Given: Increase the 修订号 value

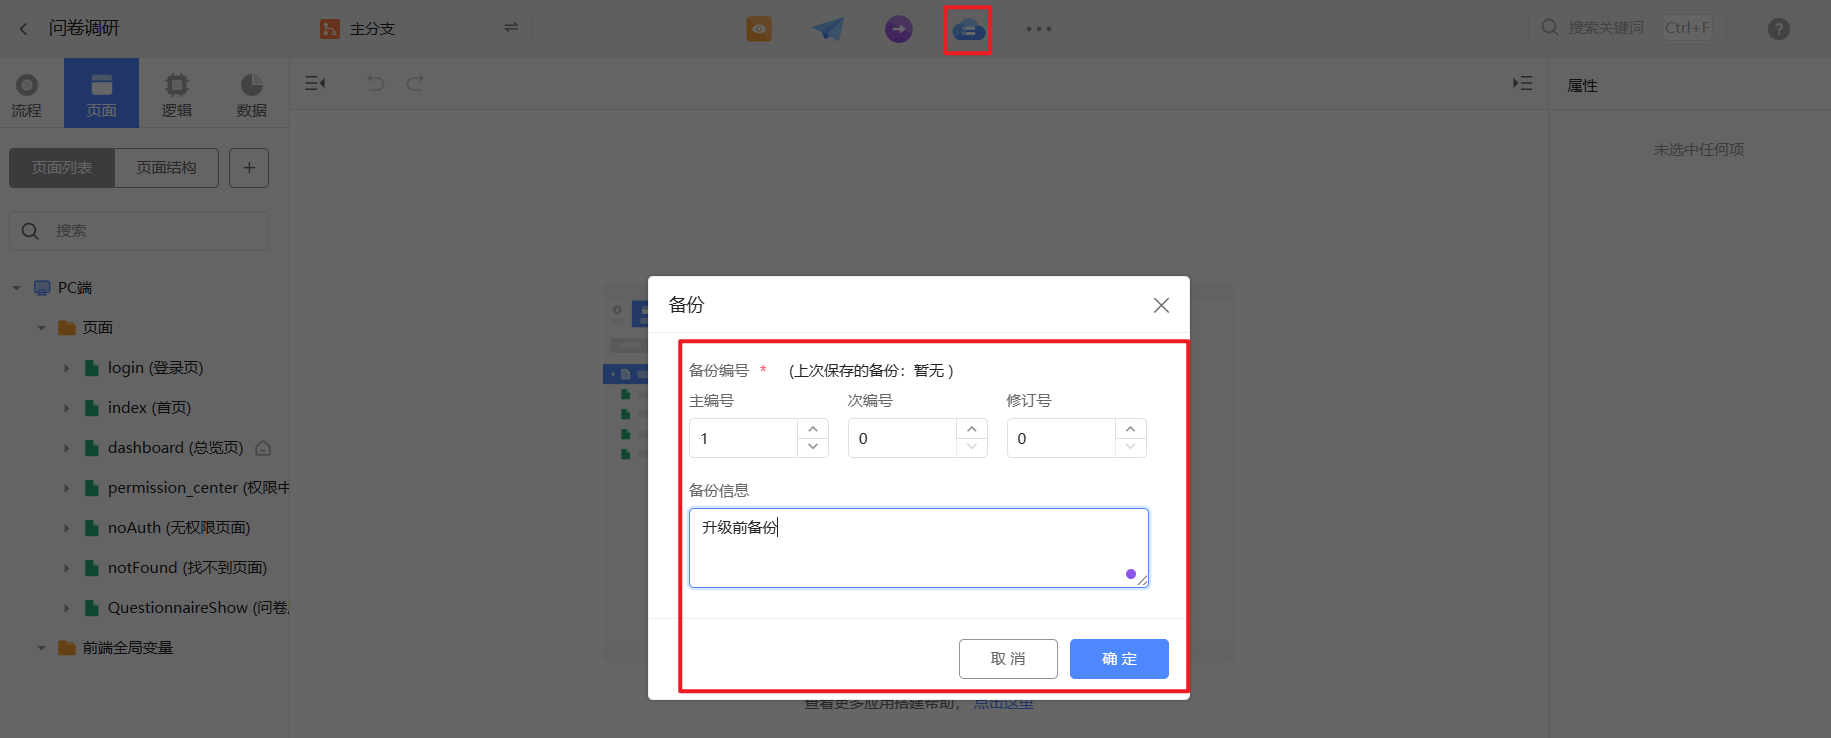Looking at the screenshot, I should pyautogui.click(x=1131, y=429).
